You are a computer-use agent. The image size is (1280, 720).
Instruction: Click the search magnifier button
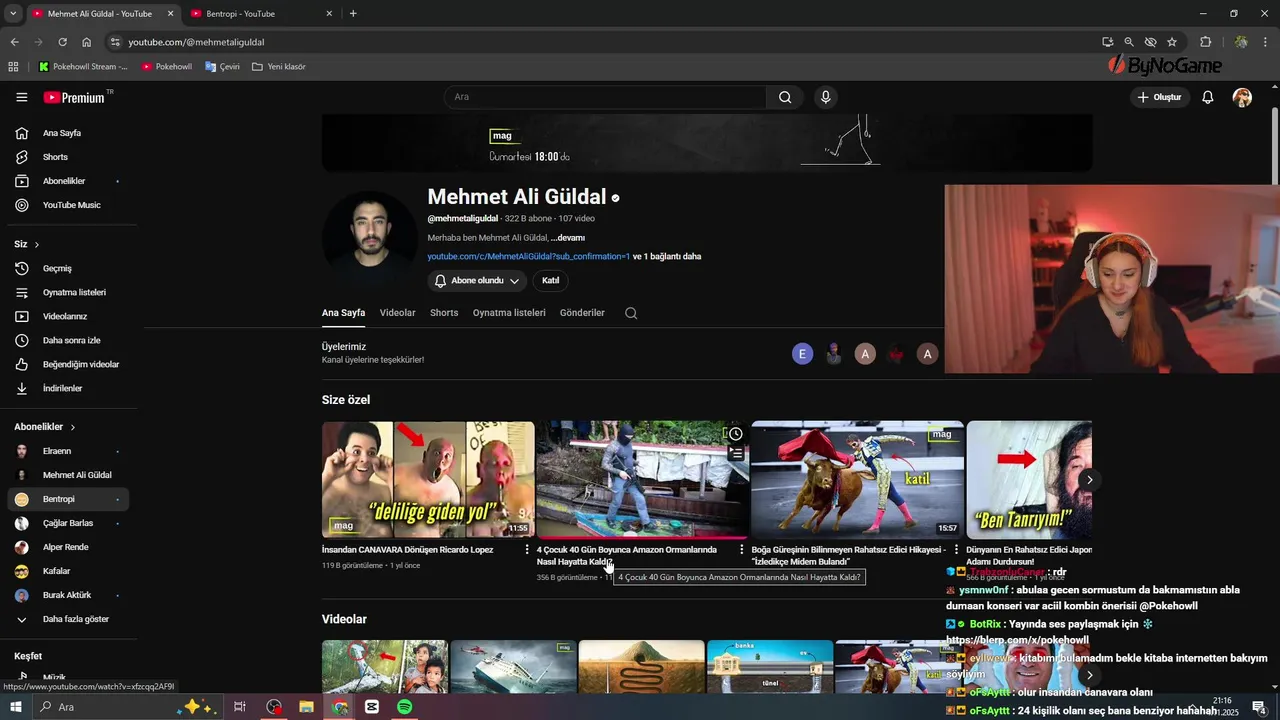785,97
